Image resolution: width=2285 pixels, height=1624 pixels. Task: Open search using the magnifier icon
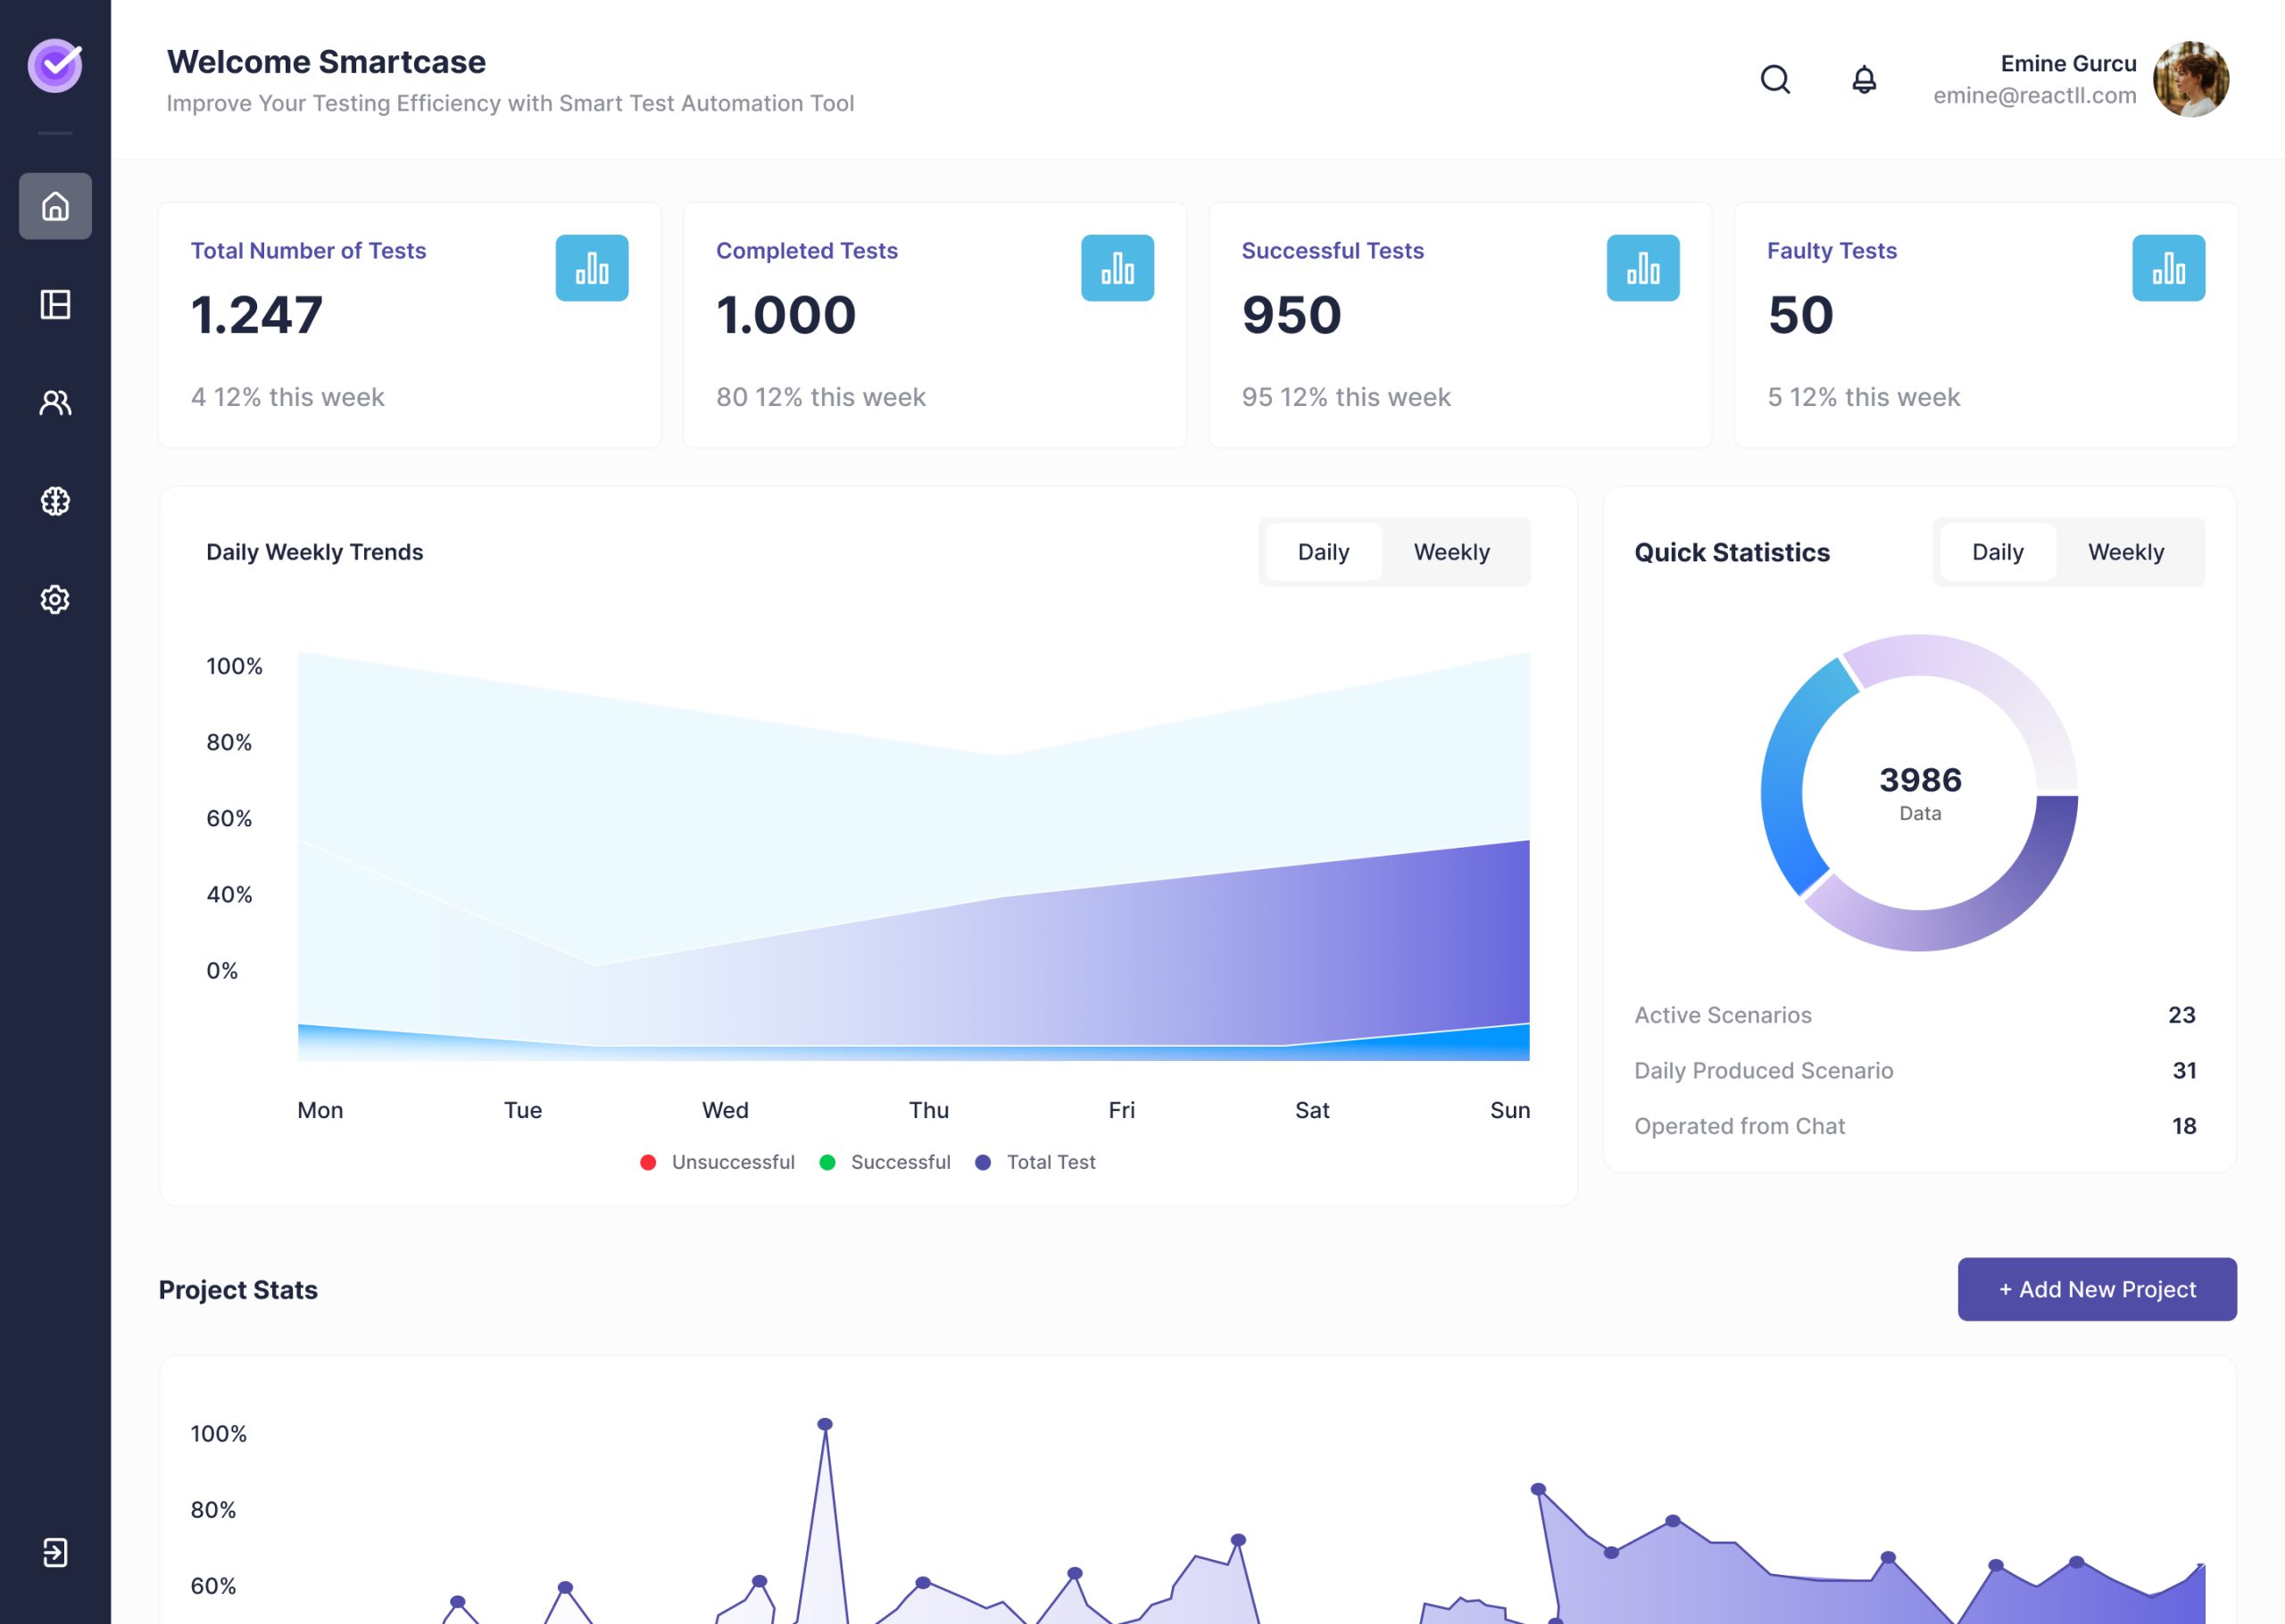coord(1775,79)
